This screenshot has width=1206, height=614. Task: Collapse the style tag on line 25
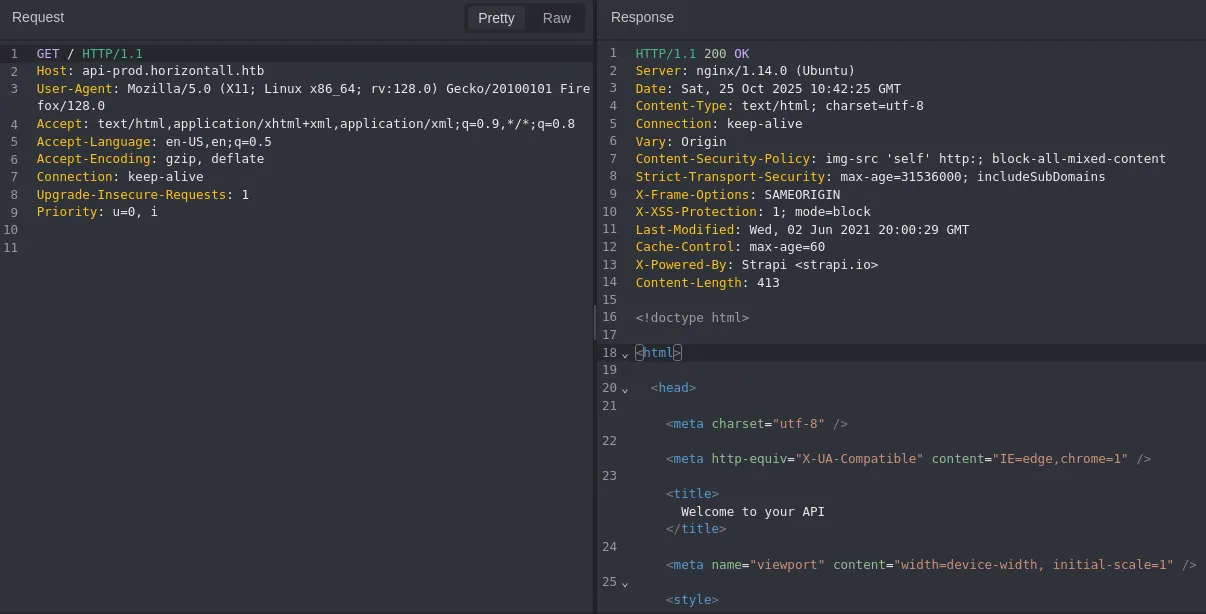pyautogui.click(x=625, y=583)
